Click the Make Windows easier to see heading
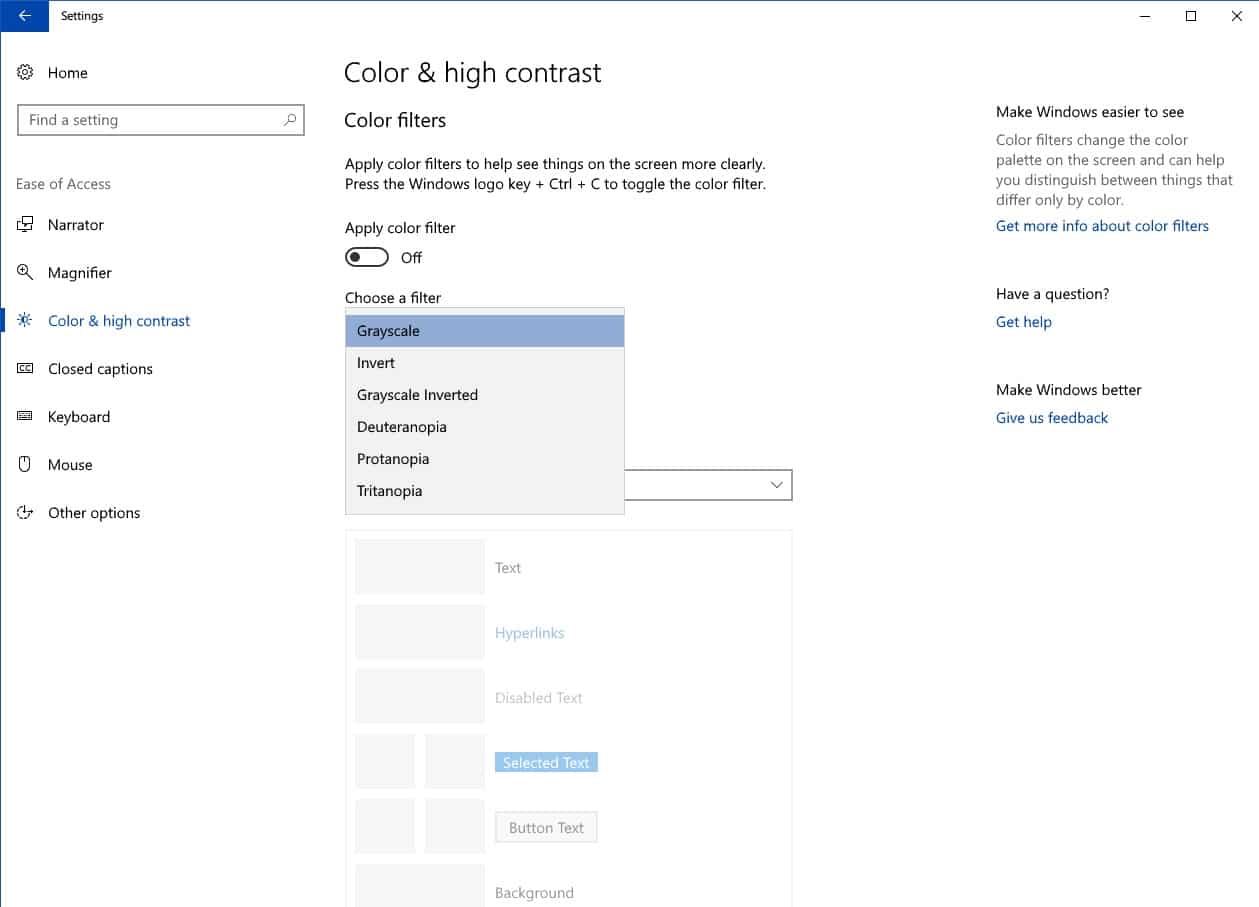Screen dimensions: 1259x907 pos(1090,112)
